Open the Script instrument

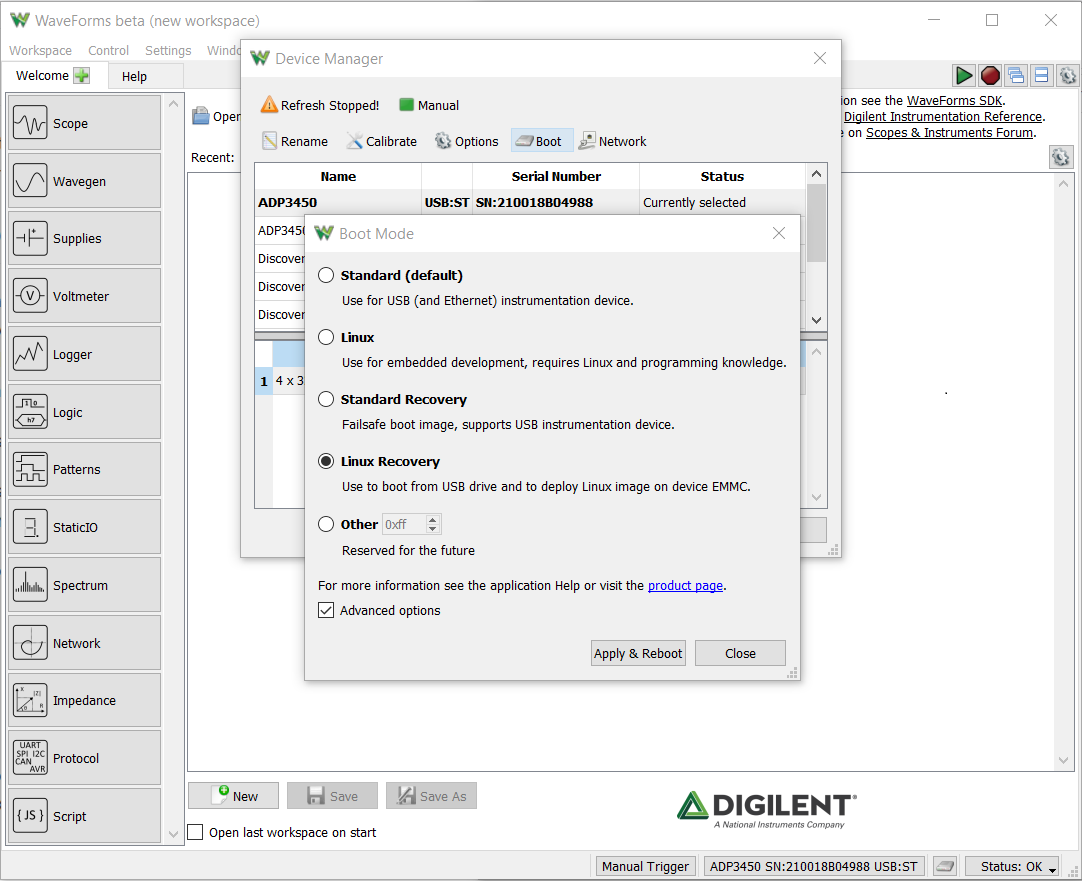84,817
